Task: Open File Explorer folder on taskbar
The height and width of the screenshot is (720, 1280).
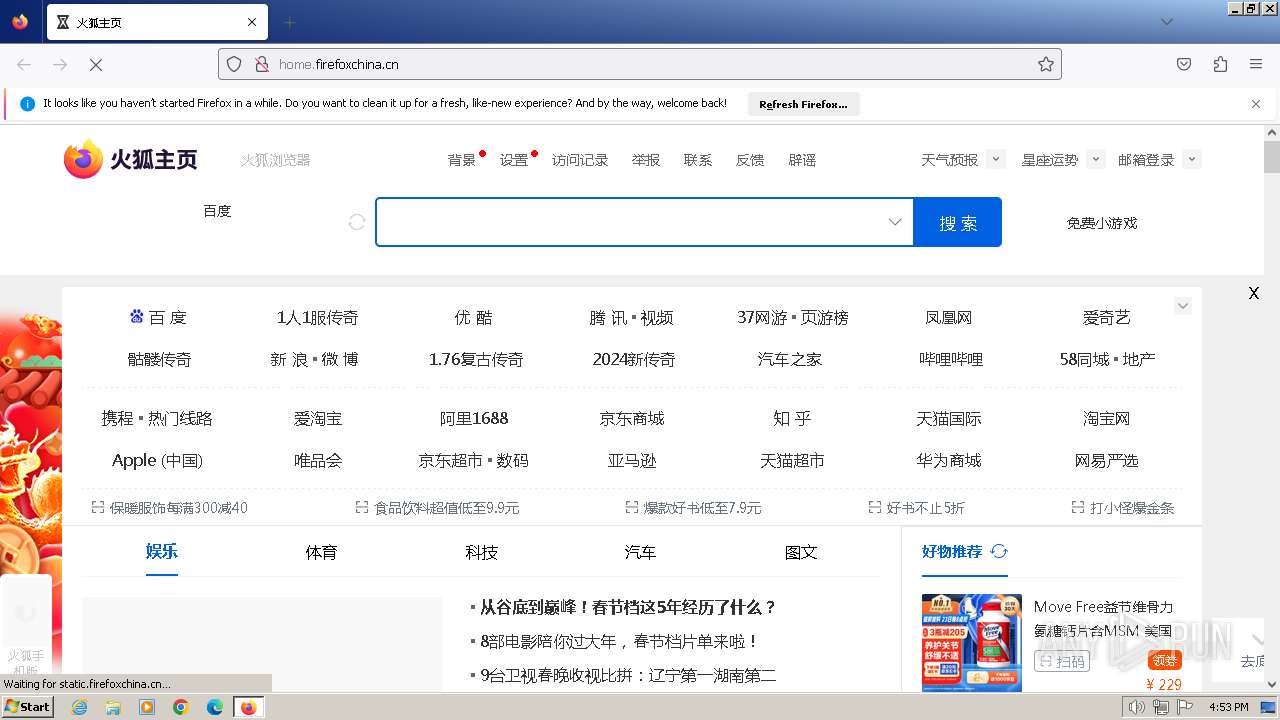Action: (x=113, y=707)
